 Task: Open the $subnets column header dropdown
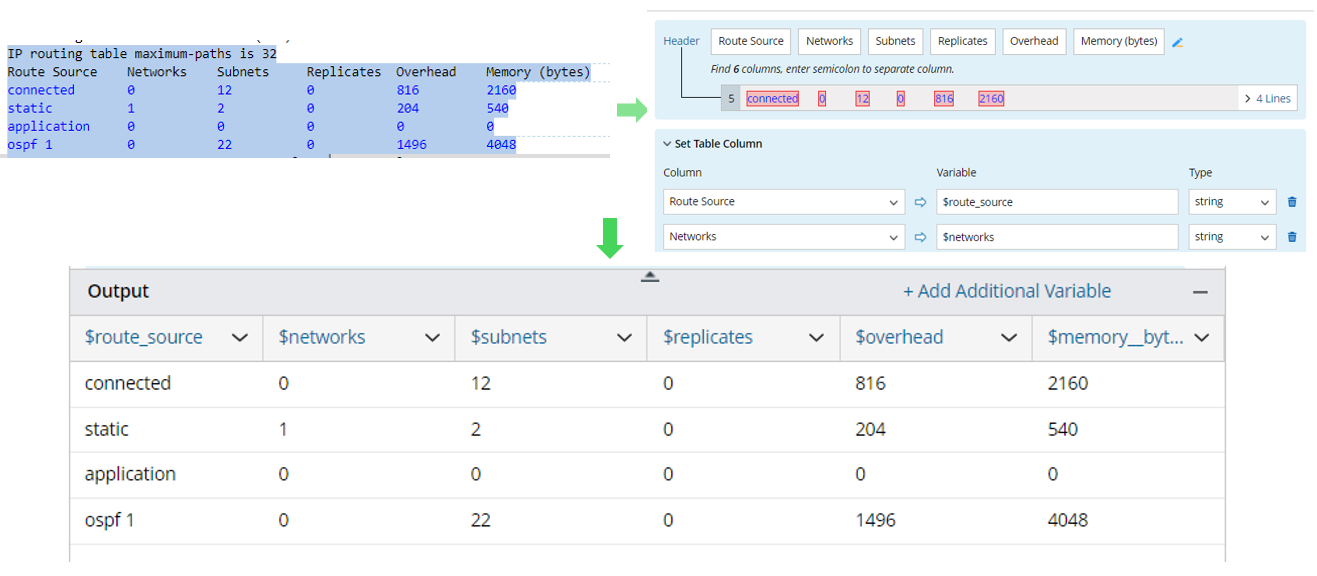point(624,338)
